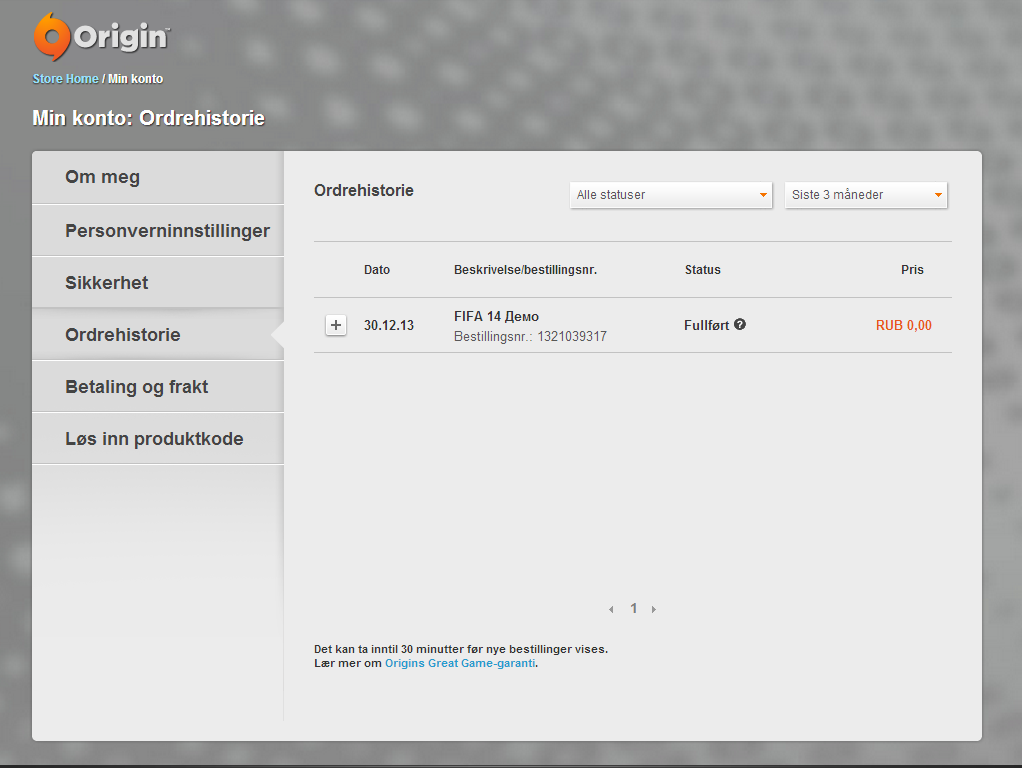Click the Fullført status text

tap(707, 325)
